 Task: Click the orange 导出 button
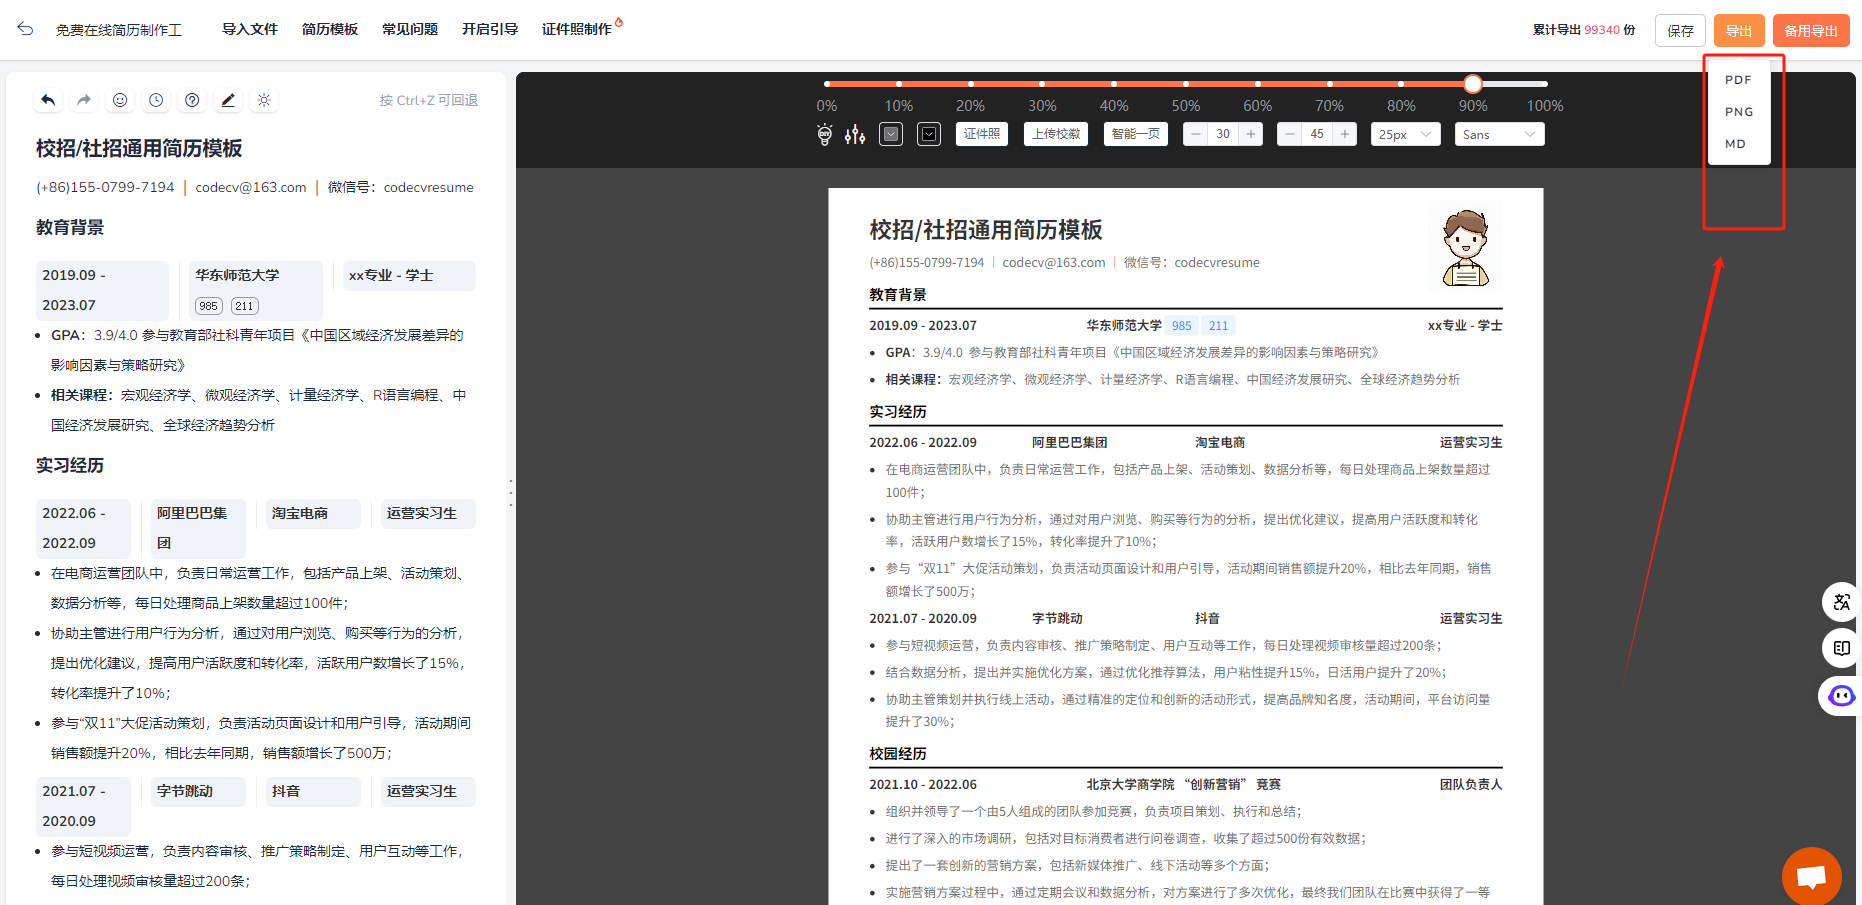tap(1739, 30)
